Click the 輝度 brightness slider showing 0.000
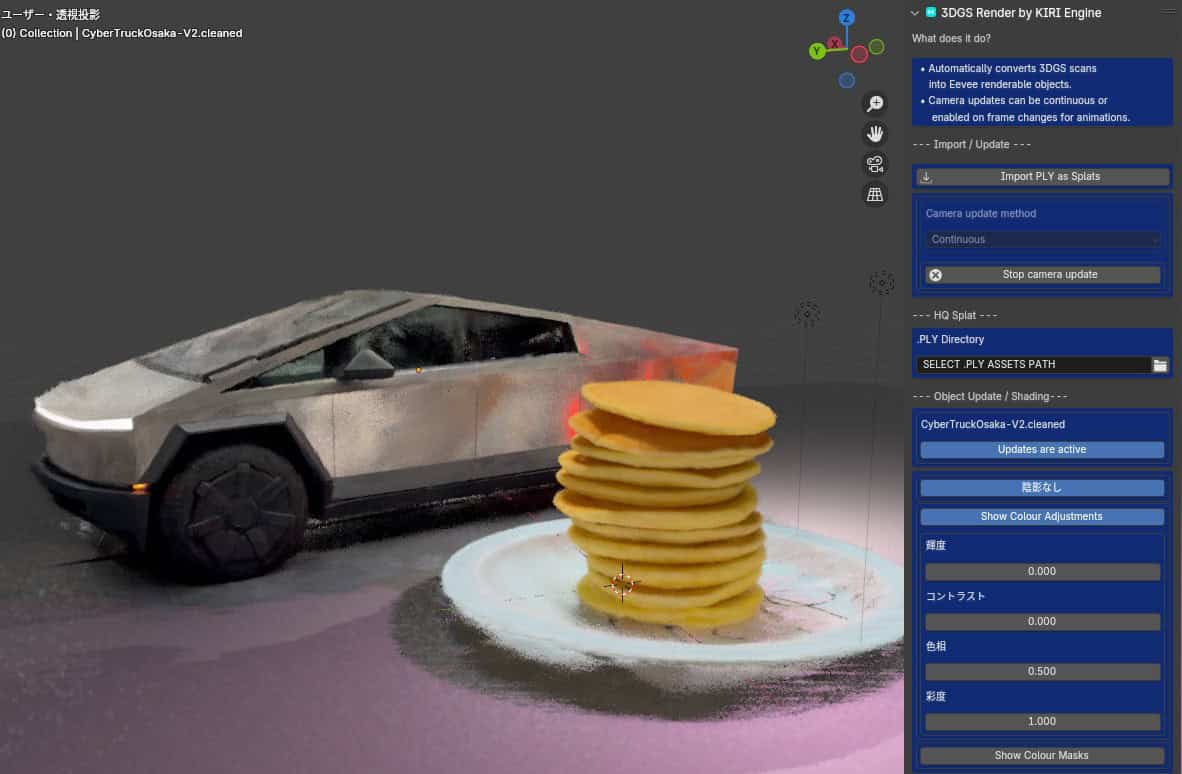This screenshot has width=1182, height=774. click(1043, 572)
